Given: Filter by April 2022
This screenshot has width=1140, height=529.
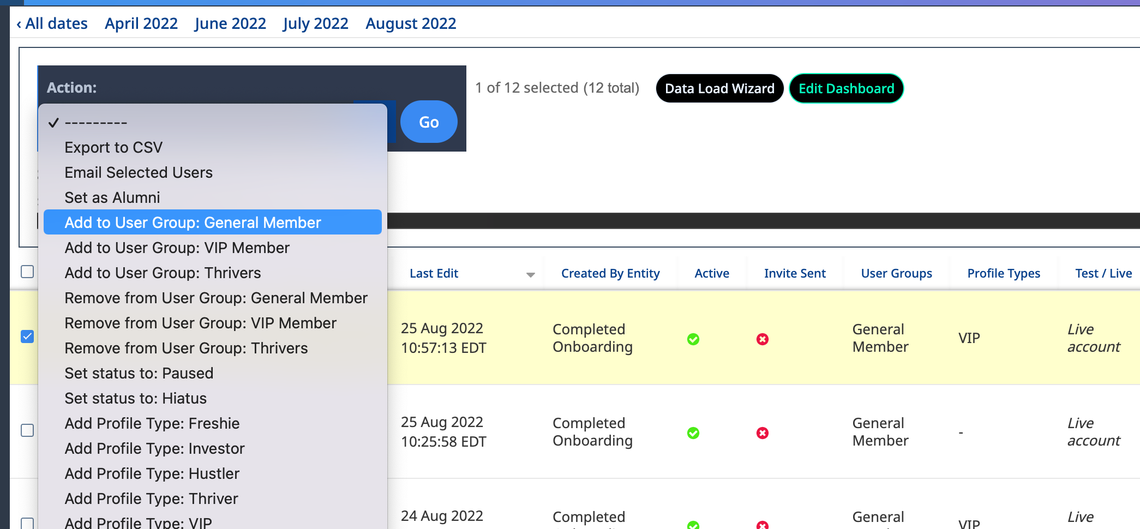Looking at the screenshot, I should click(141, 23).
